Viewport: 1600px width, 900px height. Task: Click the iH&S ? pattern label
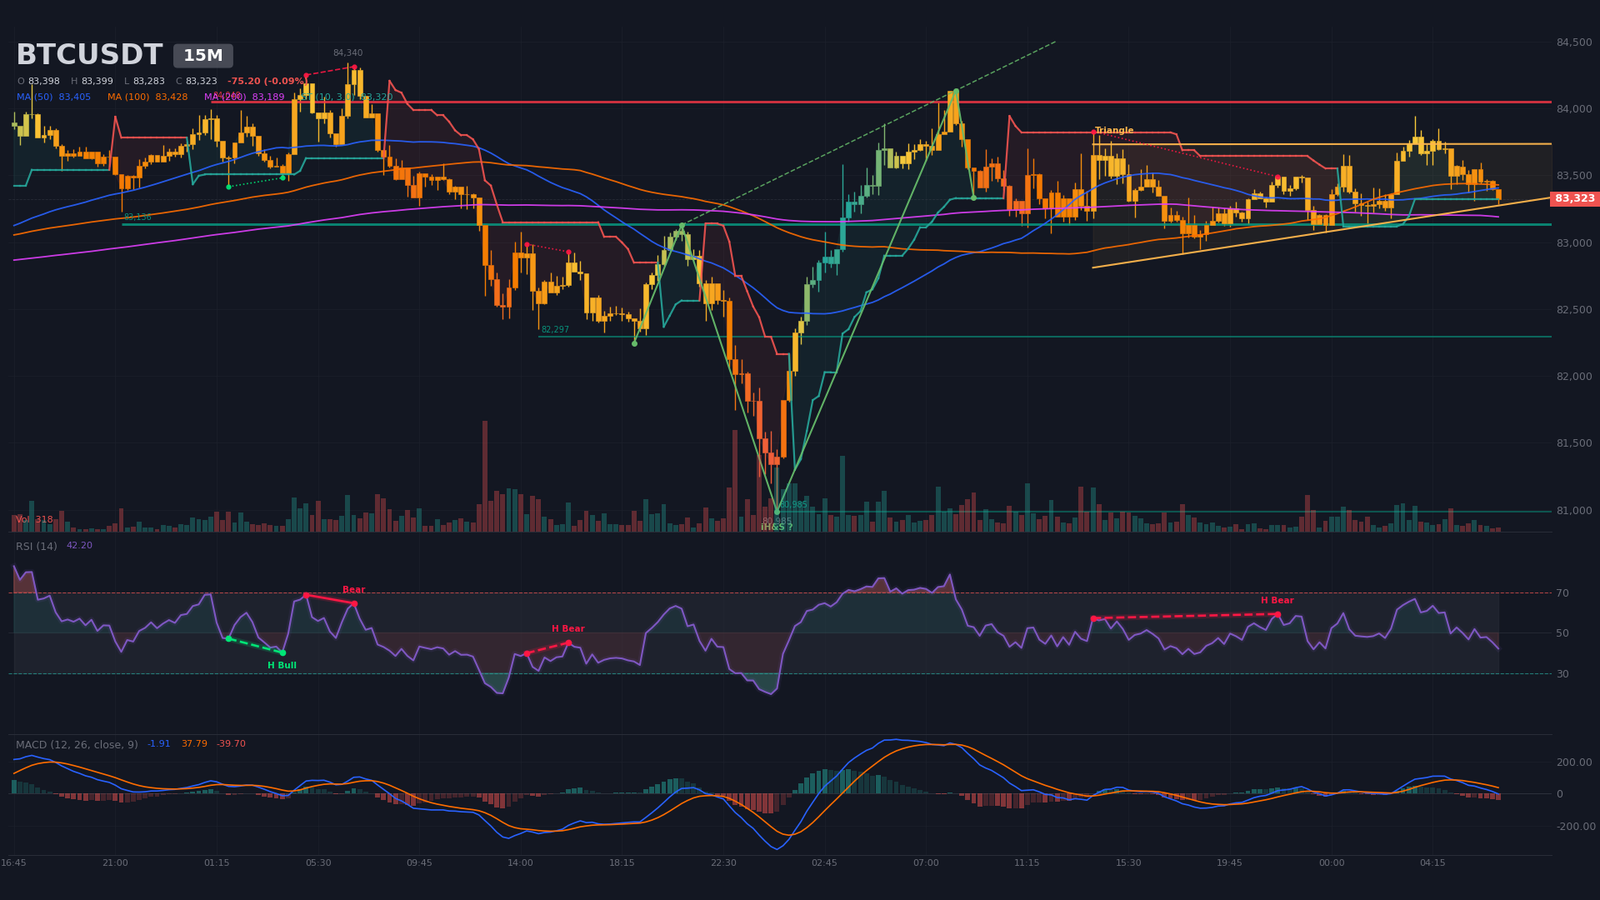click(x=776, y=526)
